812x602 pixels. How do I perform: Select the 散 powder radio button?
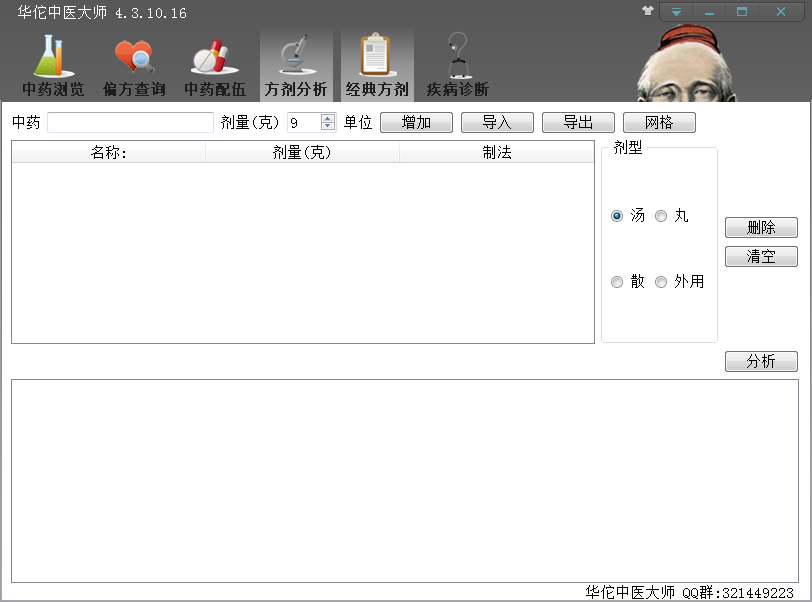617,282
